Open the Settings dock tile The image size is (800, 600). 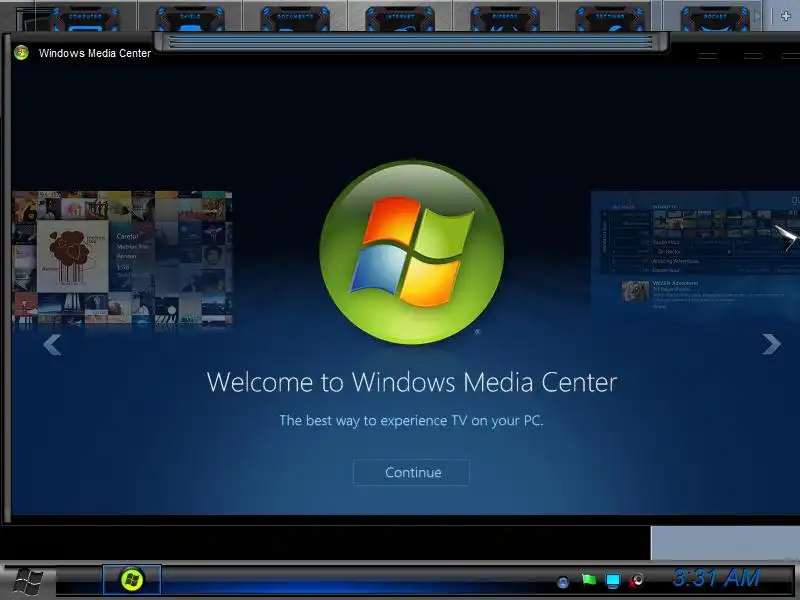pyautogui.click(x=610, y=19)
